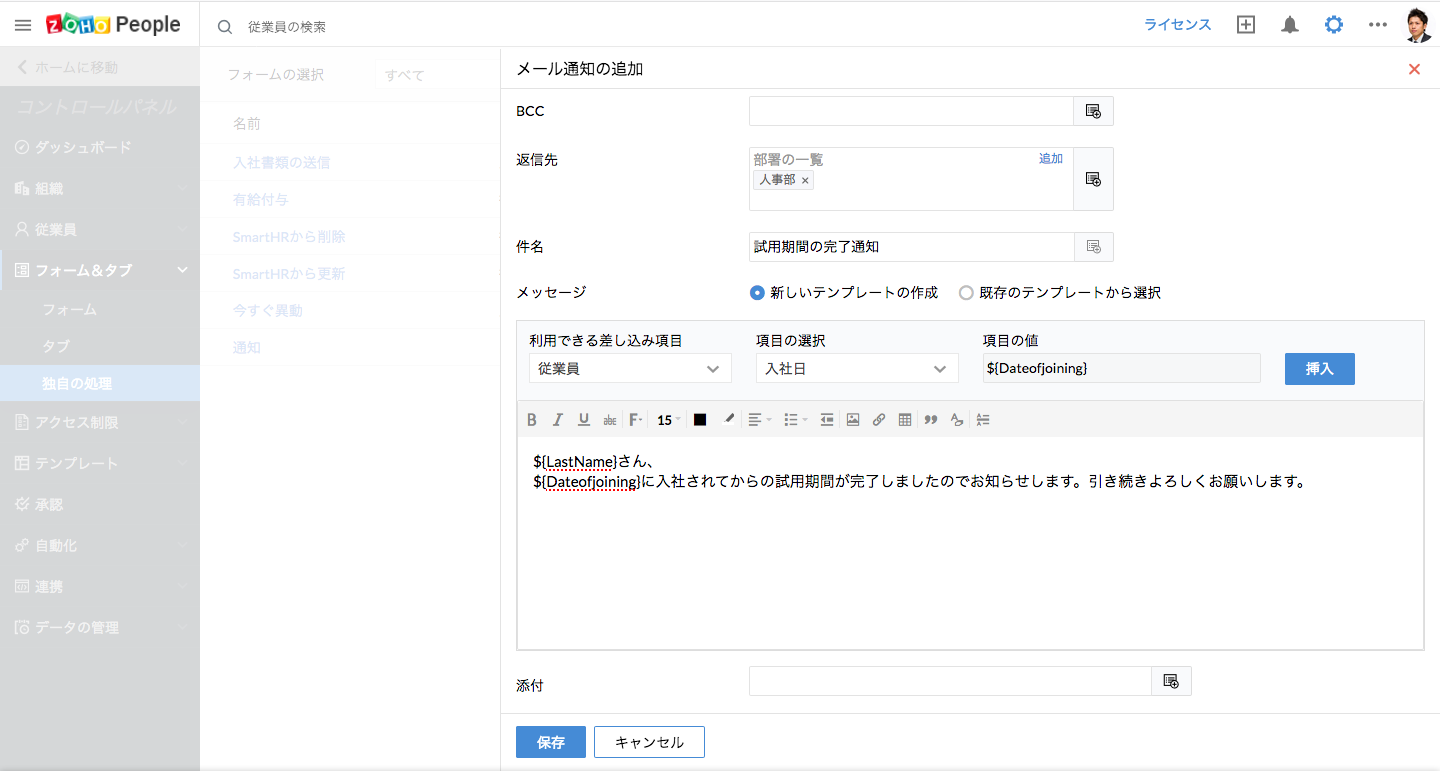1440x771 pixels.
Task: Click the 挿入 button
Action: point(1320,369)
